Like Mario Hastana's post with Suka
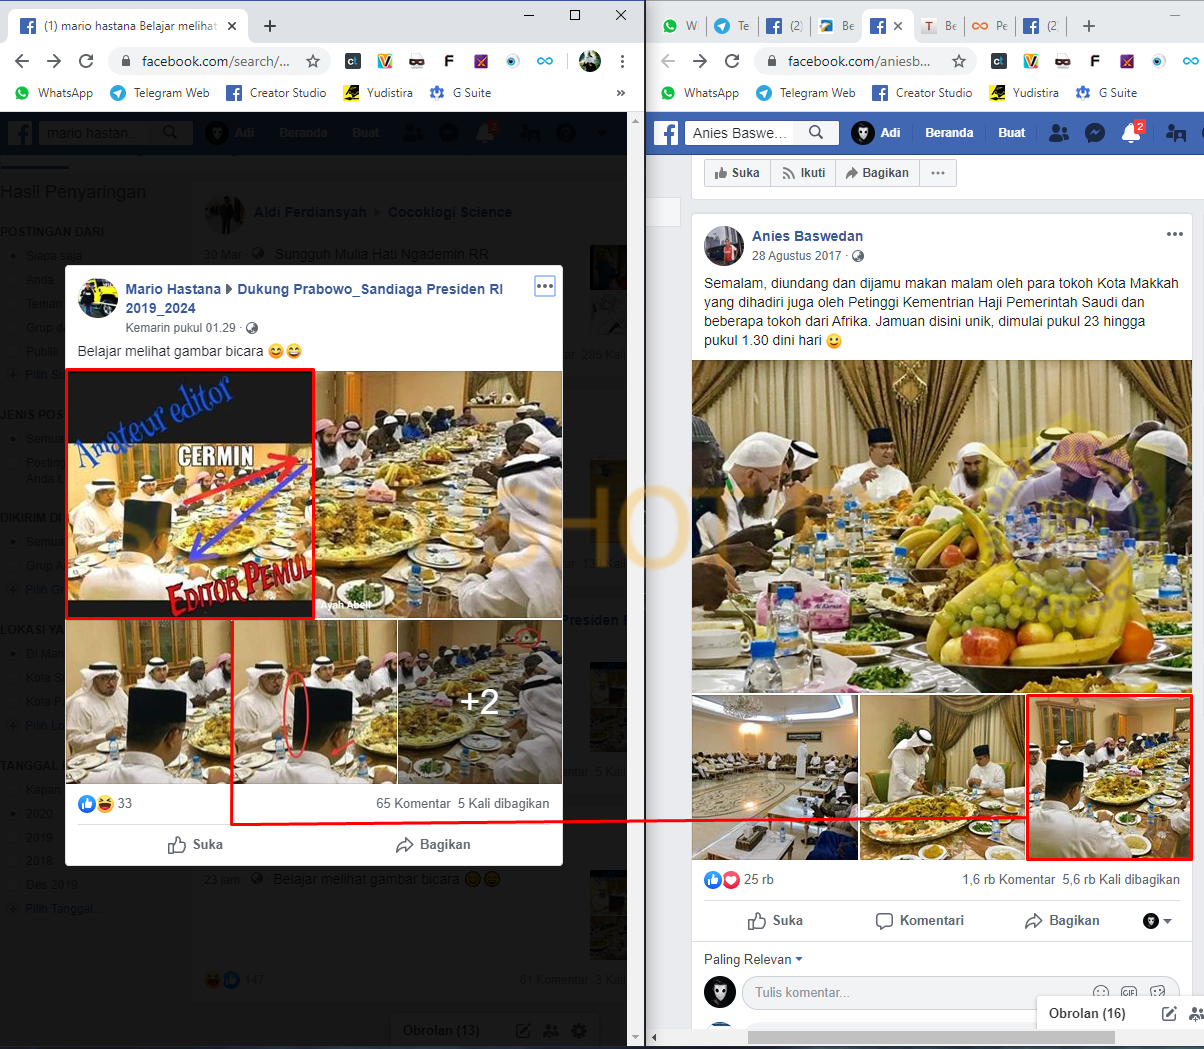This screenshot has height=1049, width=1204. [195, 845]
